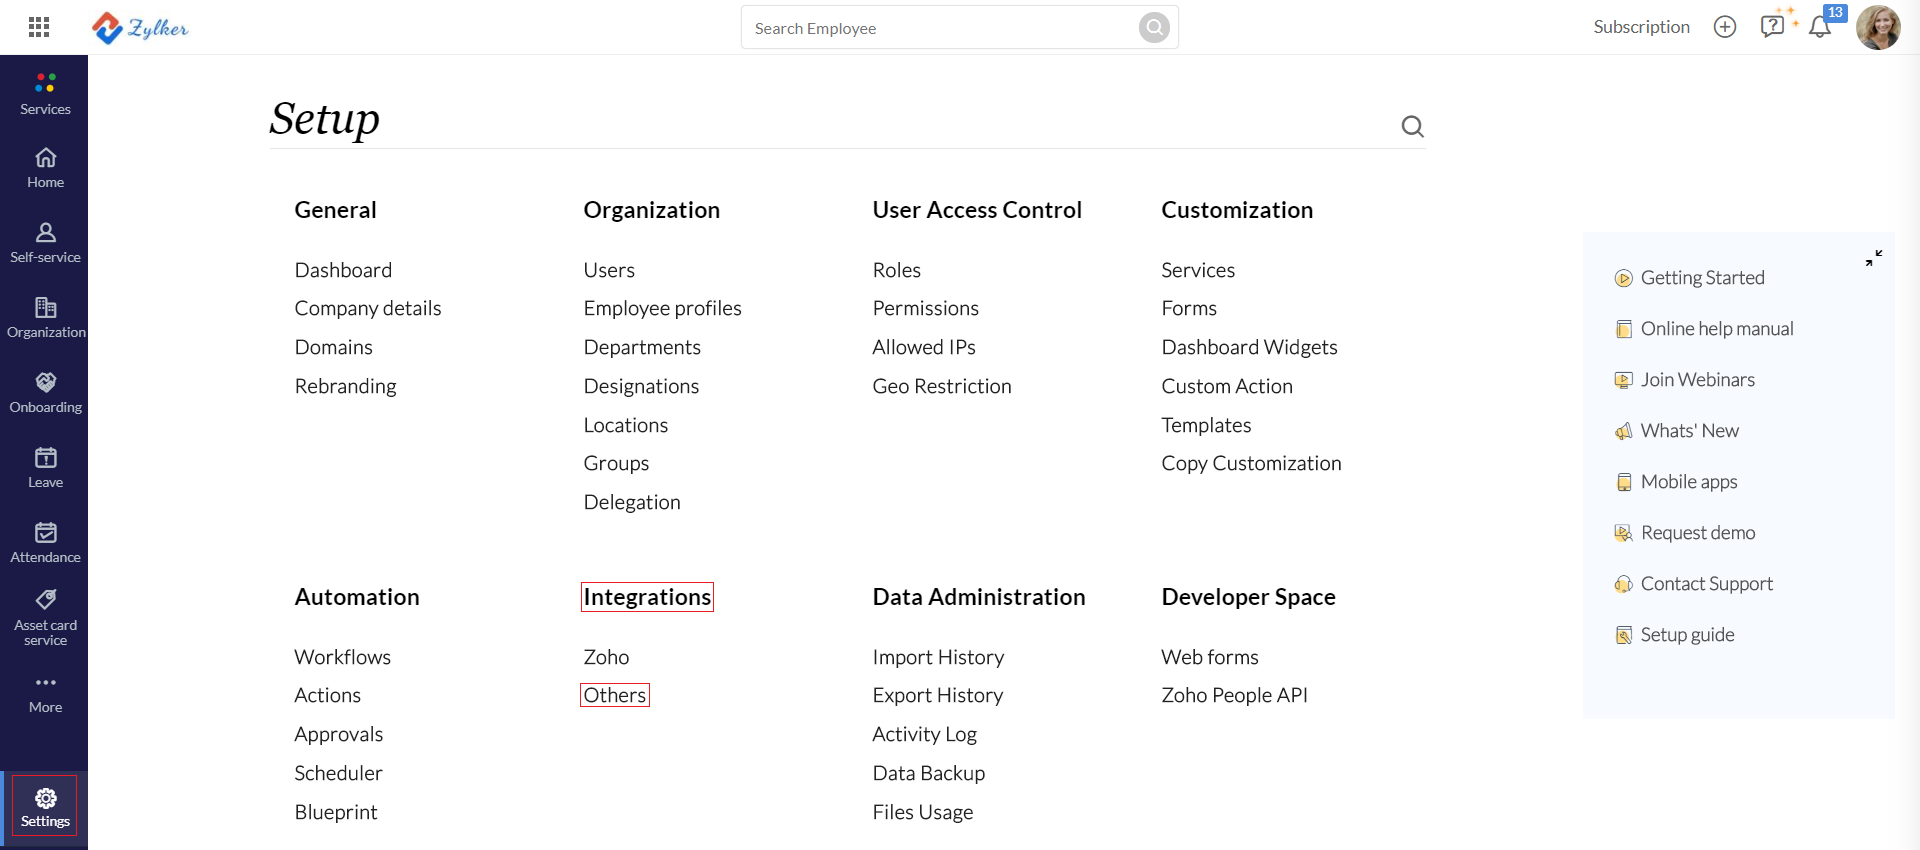This screenshot has height=850, width=1920.
Task: Open Asset card service in sidebar
Action: (45, 618)
